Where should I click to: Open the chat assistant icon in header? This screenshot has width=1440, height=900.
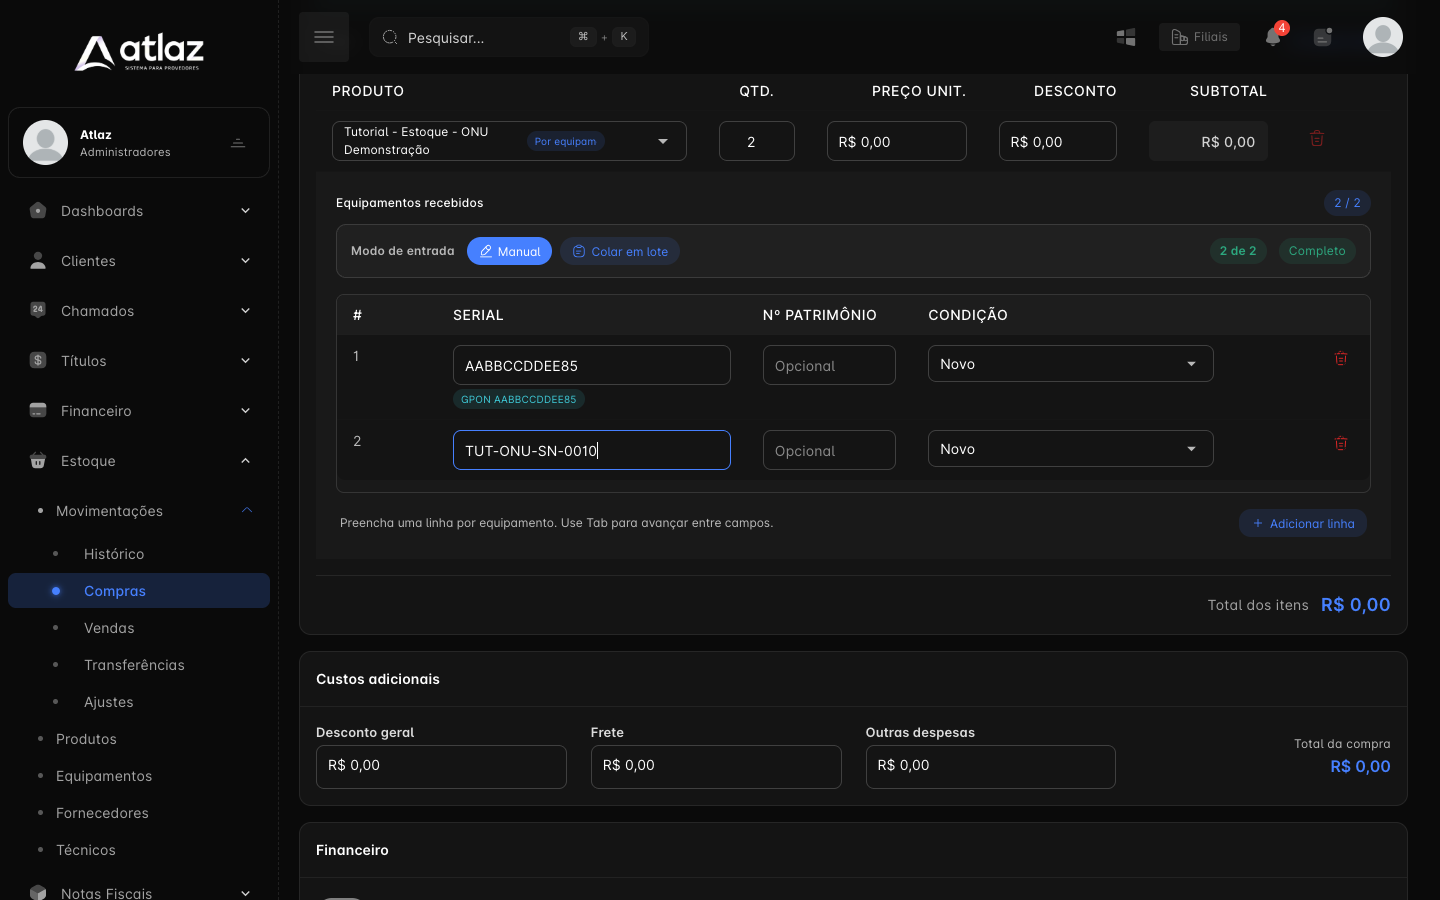tap(1323, 37)
